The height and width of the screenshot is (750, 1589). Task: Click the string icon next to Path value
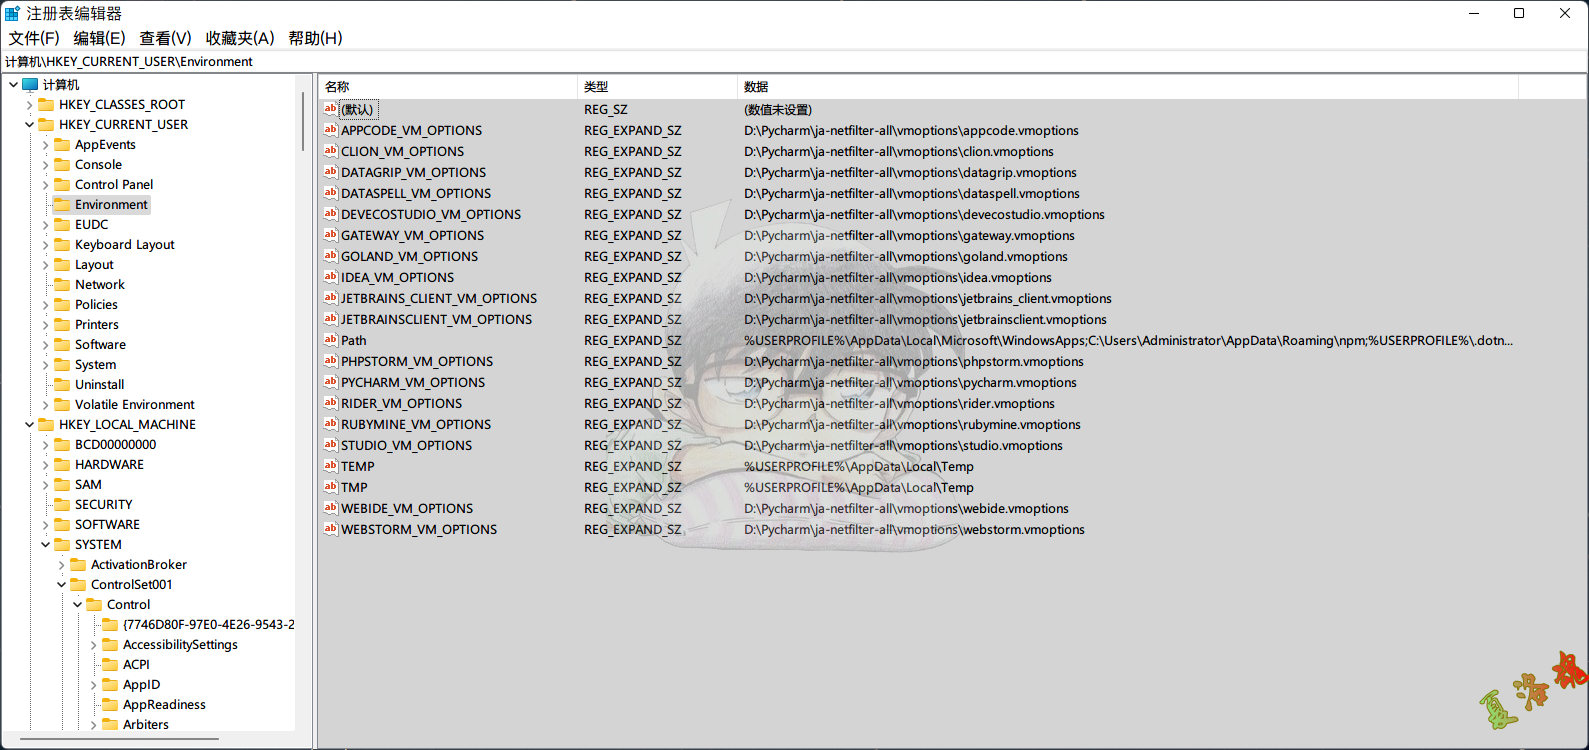click(330, 340)
